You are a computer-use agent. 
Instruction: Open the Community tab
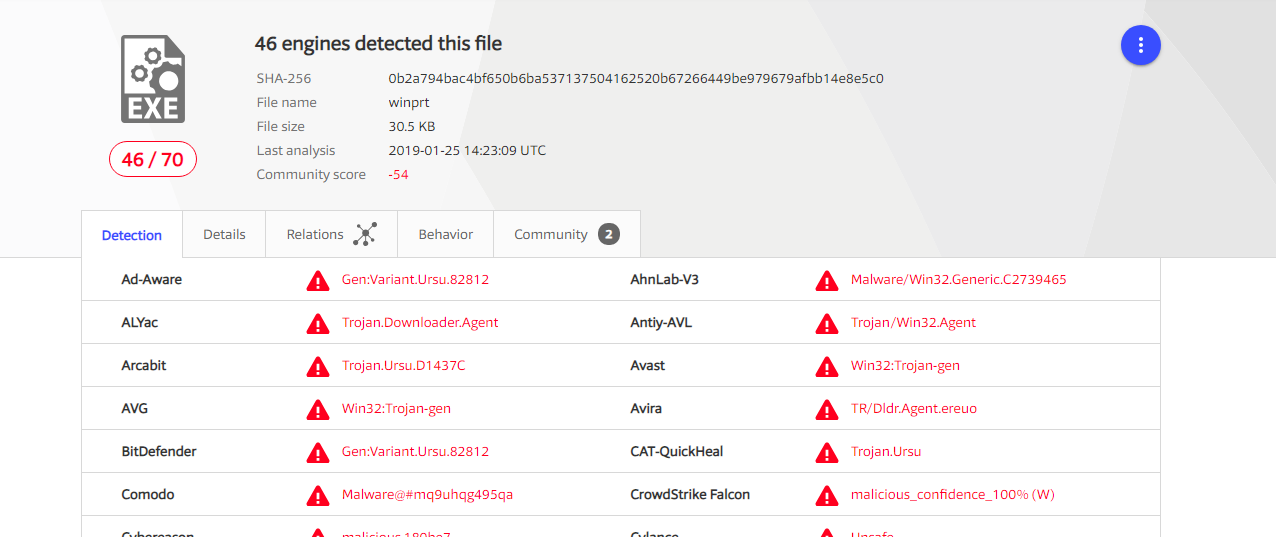tap(567, 234)
